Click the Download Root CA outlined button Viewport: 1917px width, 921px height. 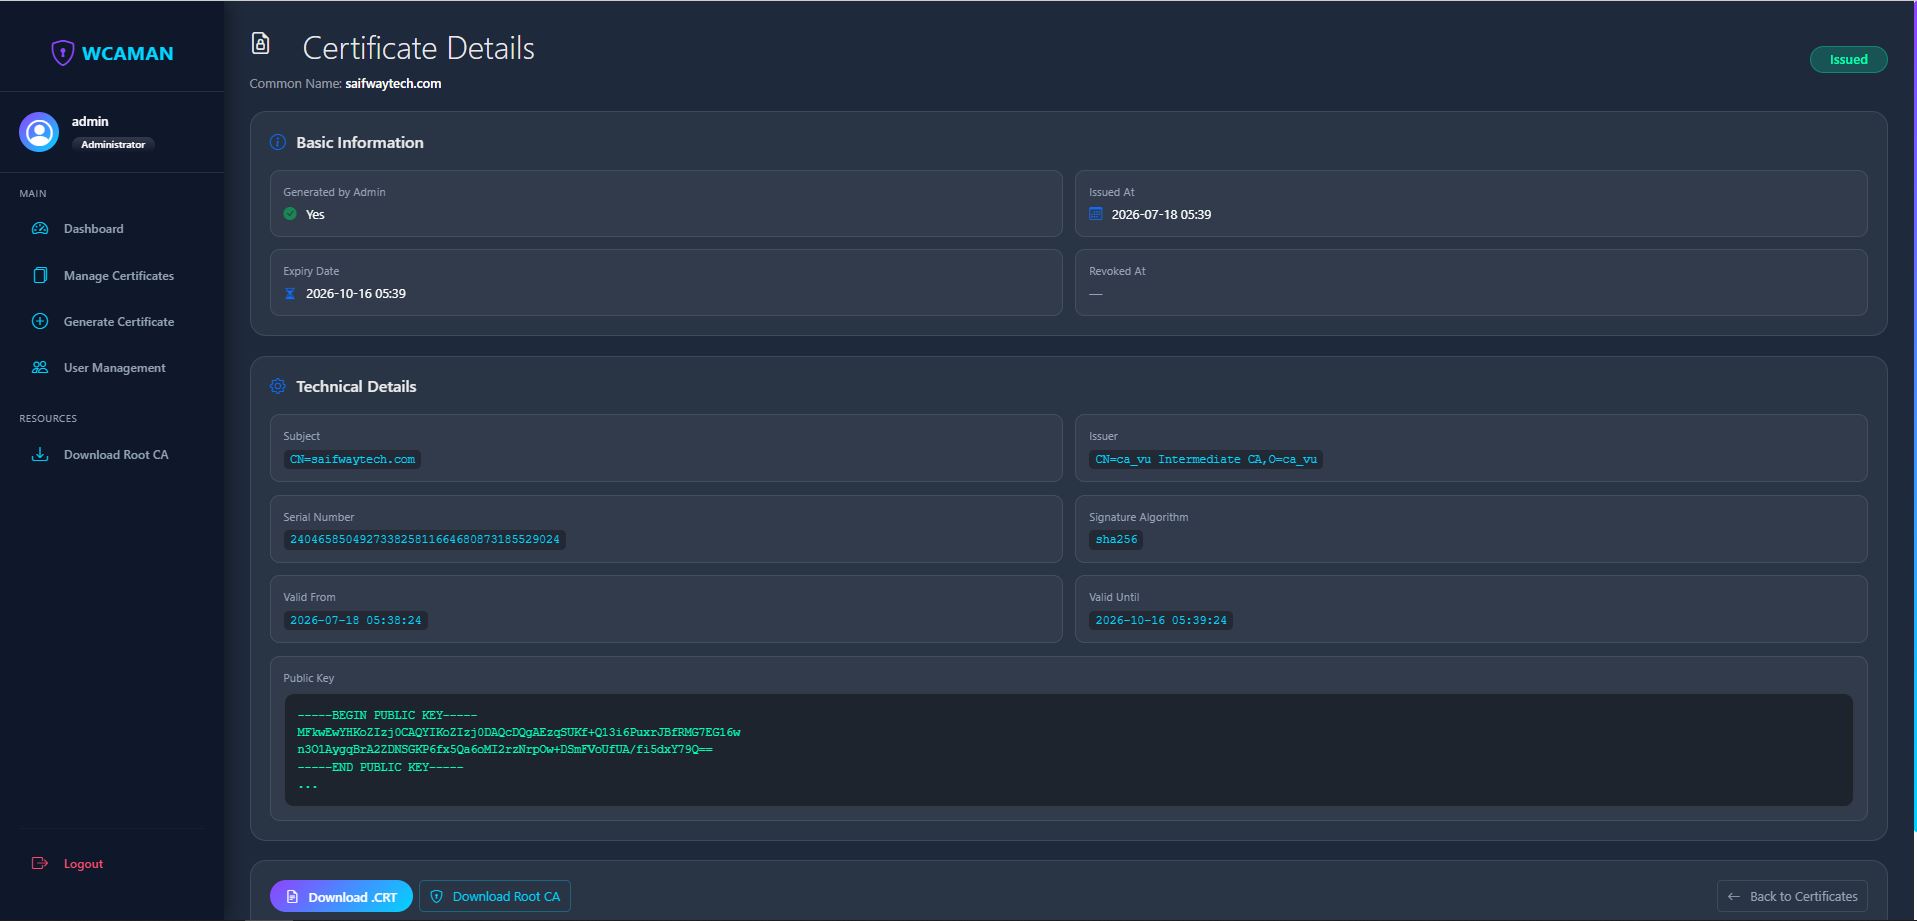[x=495, y=896]
